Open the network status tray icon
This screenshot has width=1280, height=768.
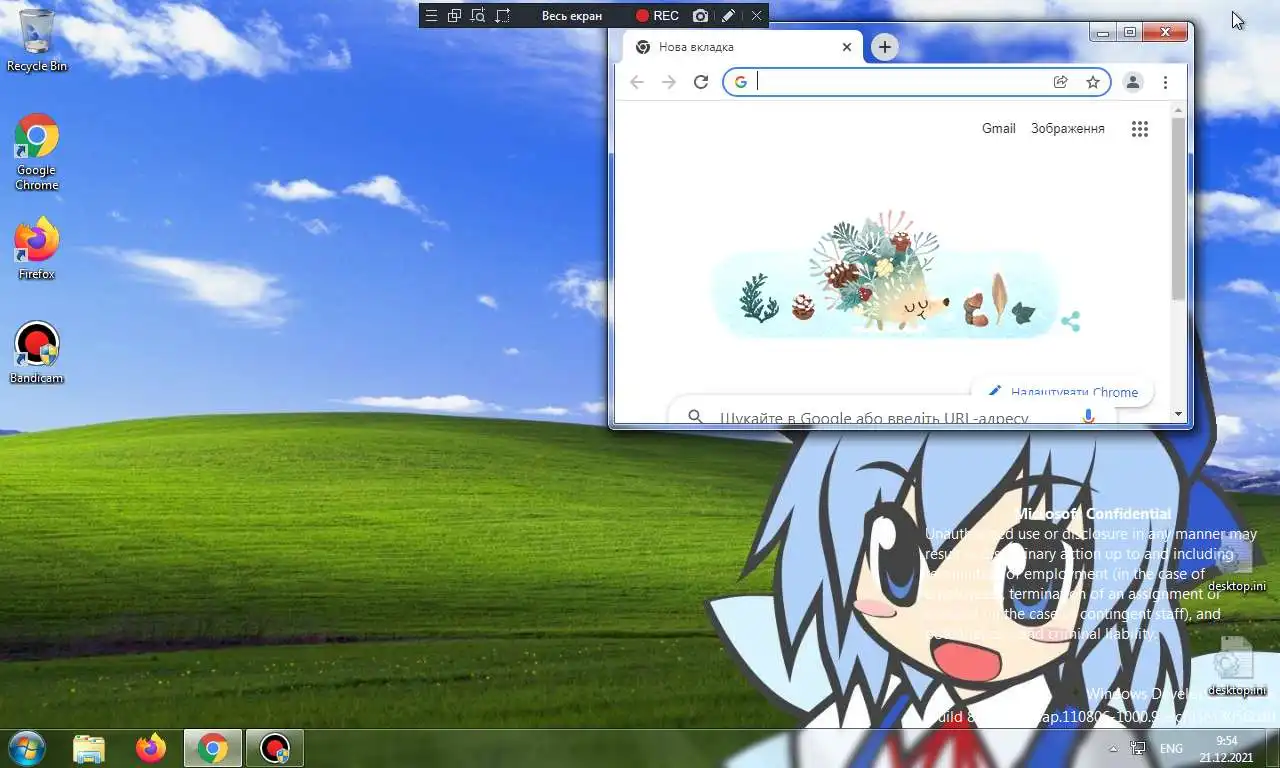[x=1138, y=748]
